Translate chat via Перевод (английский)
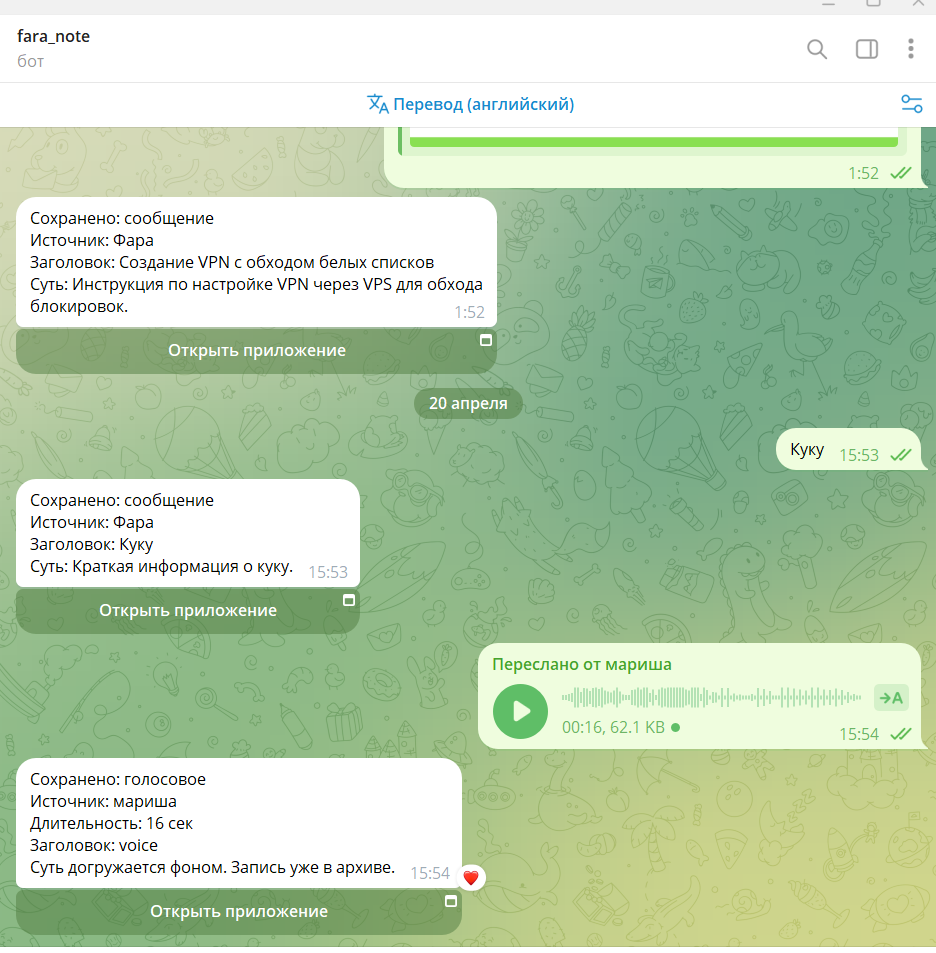The image size is (936, 953). coord(470,104)
